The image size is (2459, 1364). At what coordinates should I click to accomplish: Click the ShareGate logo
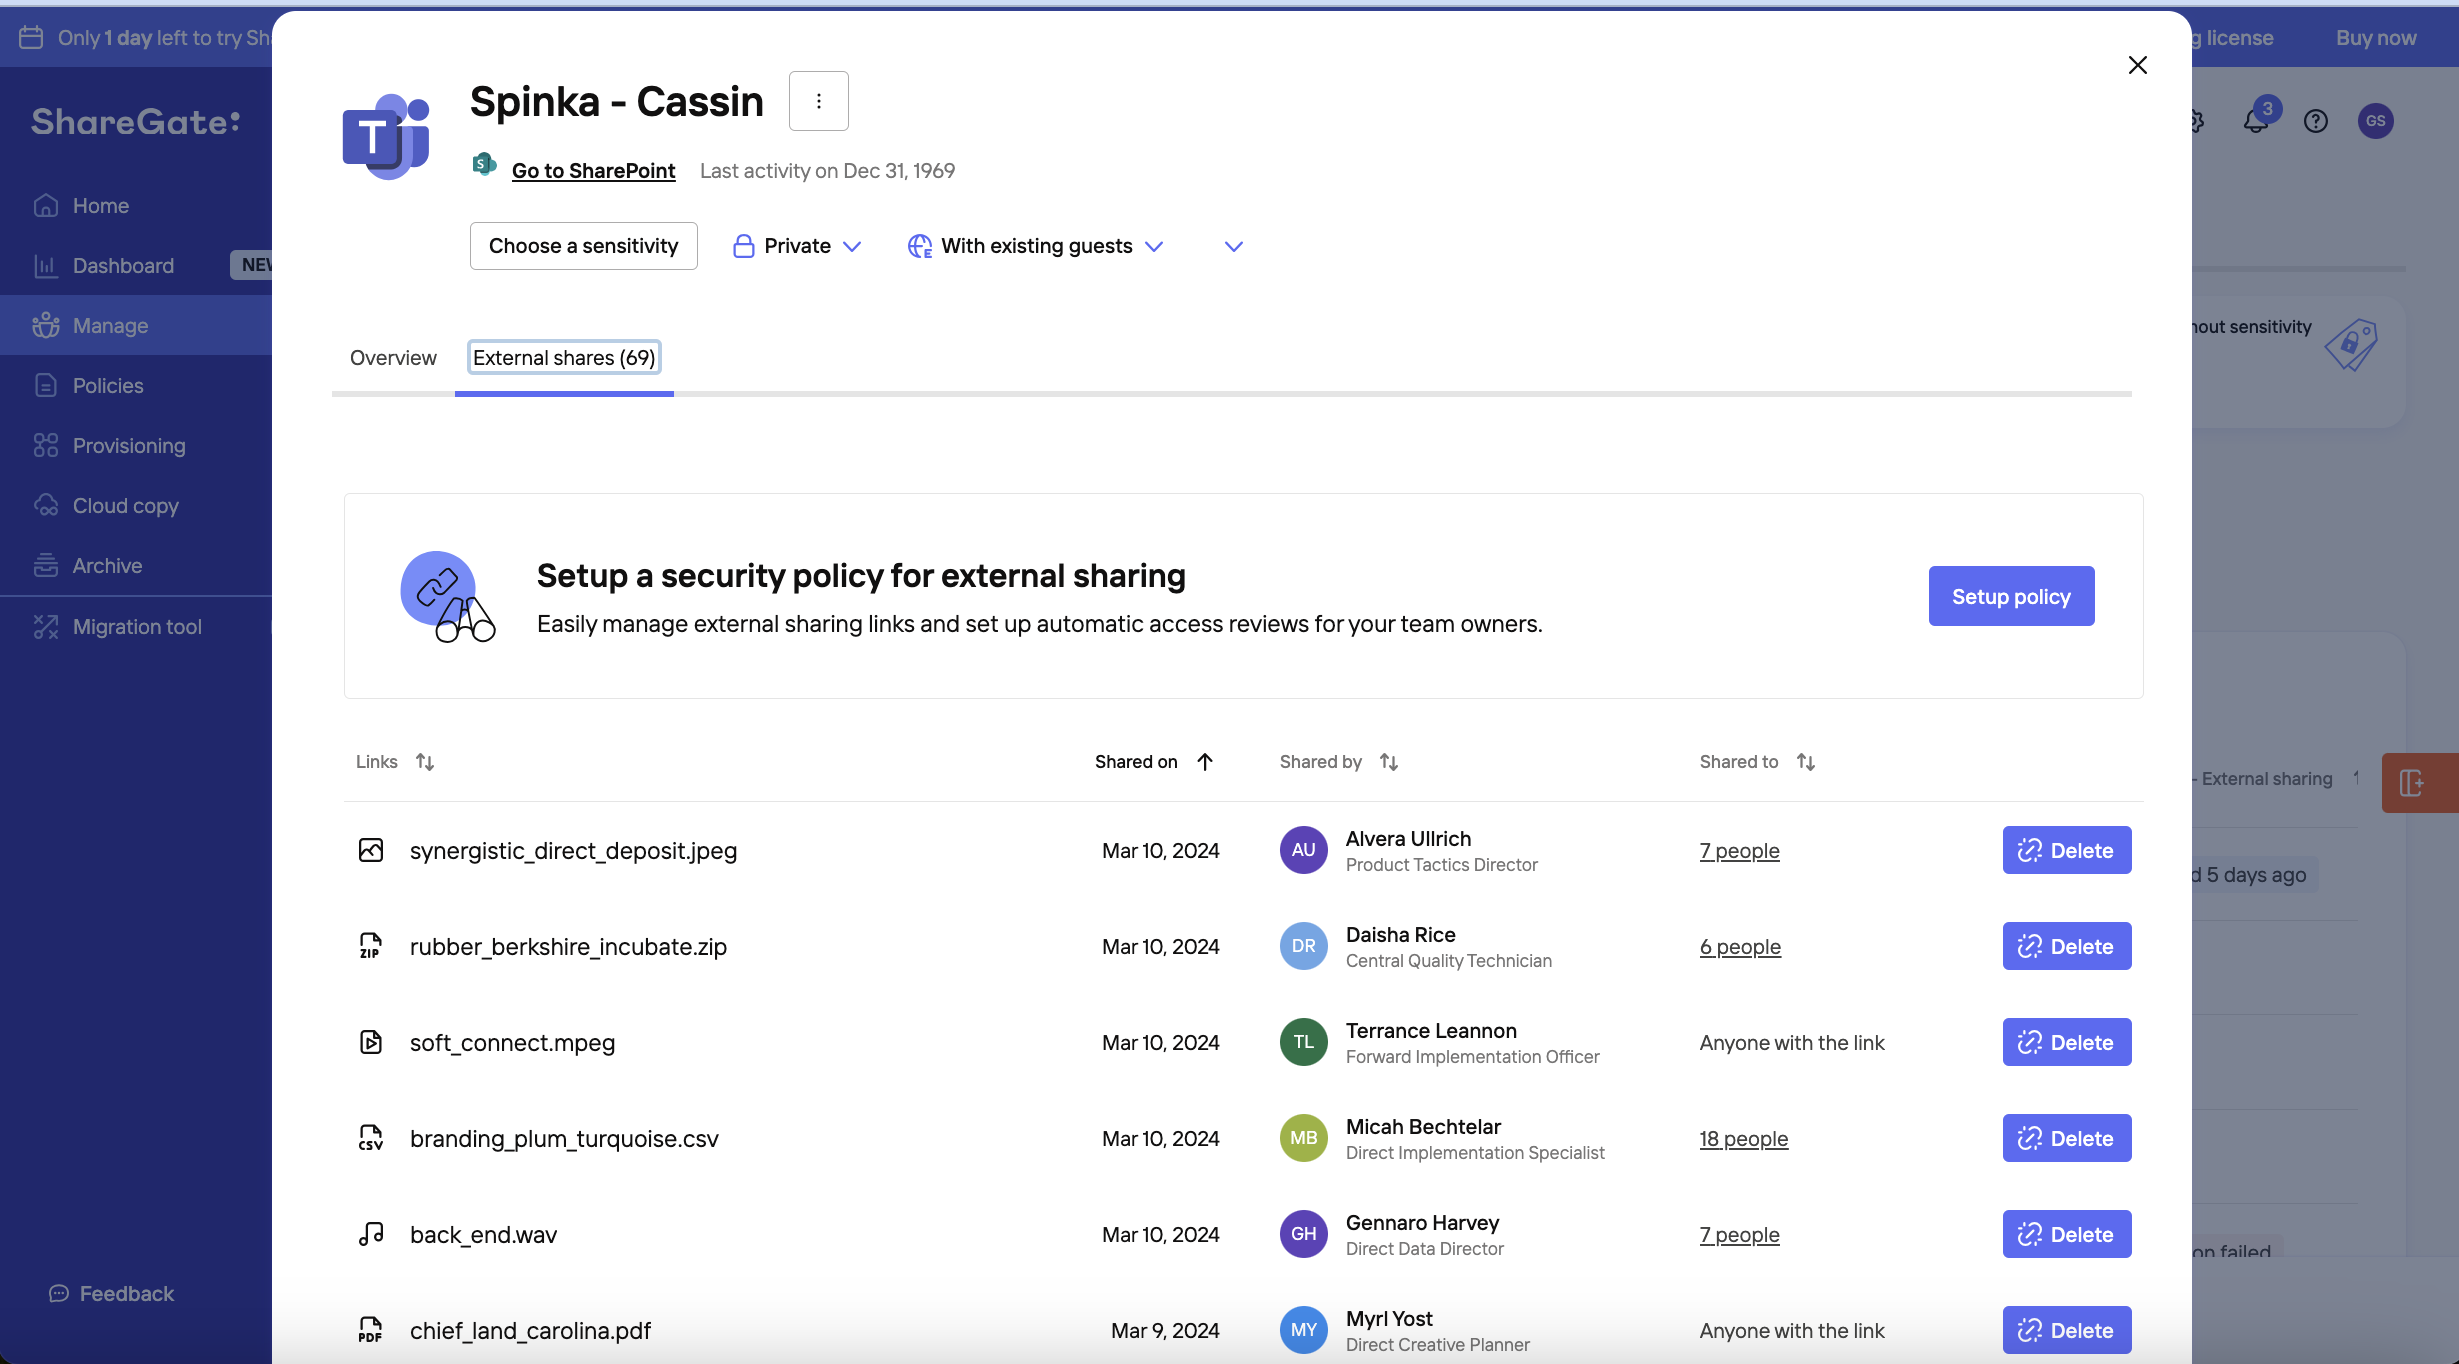point(136,122)
